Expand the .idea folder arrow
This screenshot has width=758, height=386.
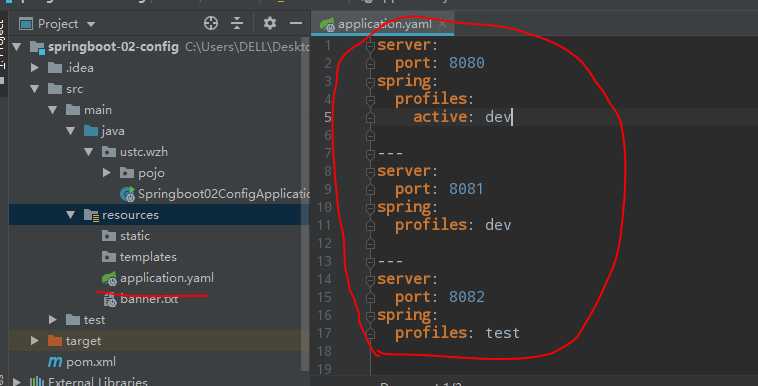[35, 68]
